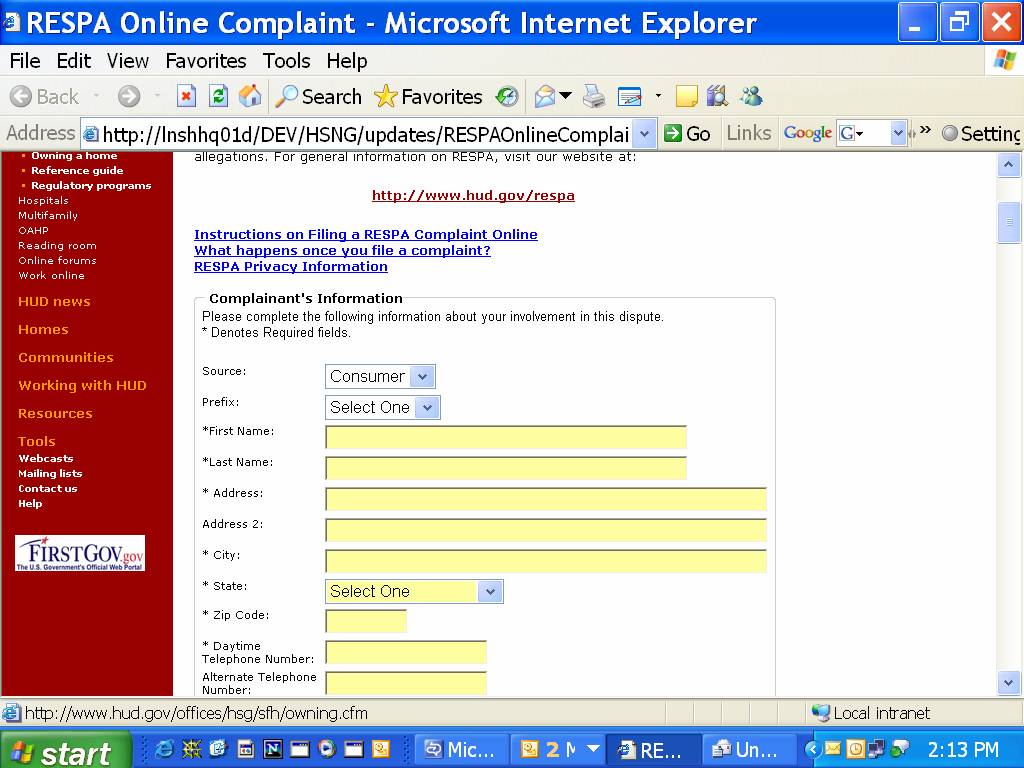Open the Discuss yellow note icon
This screenshot has width=1024, height=768.
pos(686,97)
